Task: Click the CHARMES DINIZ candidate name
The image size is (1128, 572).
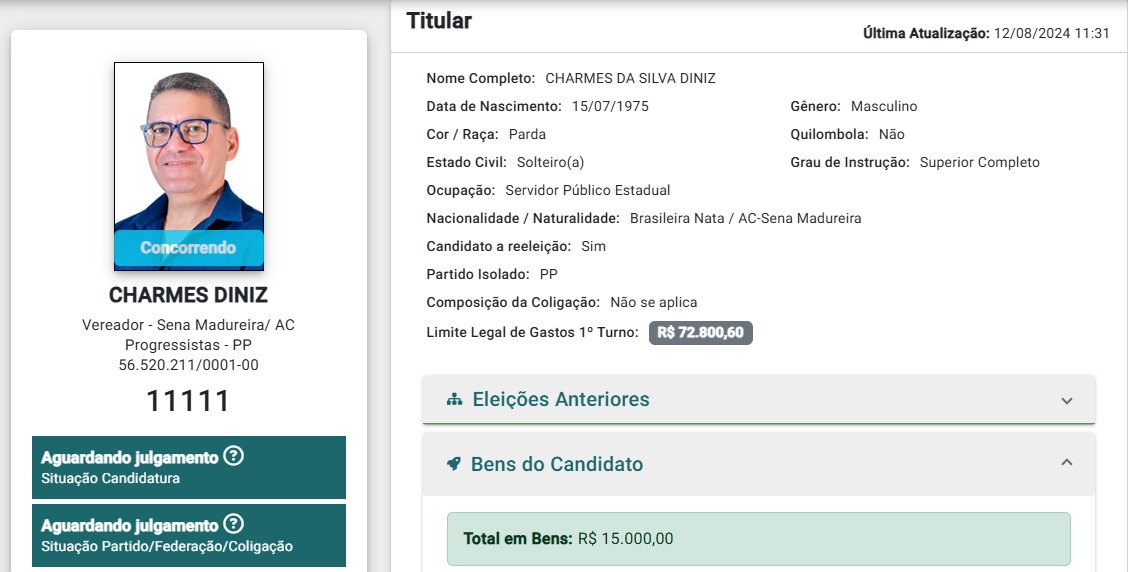Action: [188, 295]
